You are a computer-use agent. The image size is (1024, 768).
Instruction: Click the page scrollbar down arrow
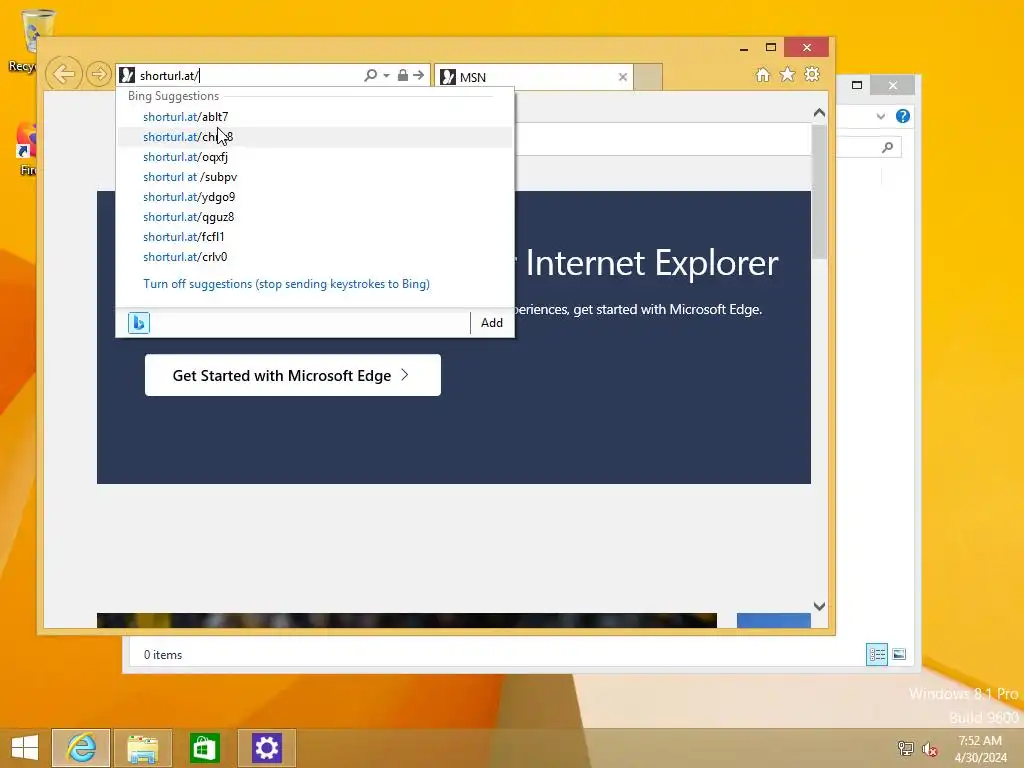[820, 607]
